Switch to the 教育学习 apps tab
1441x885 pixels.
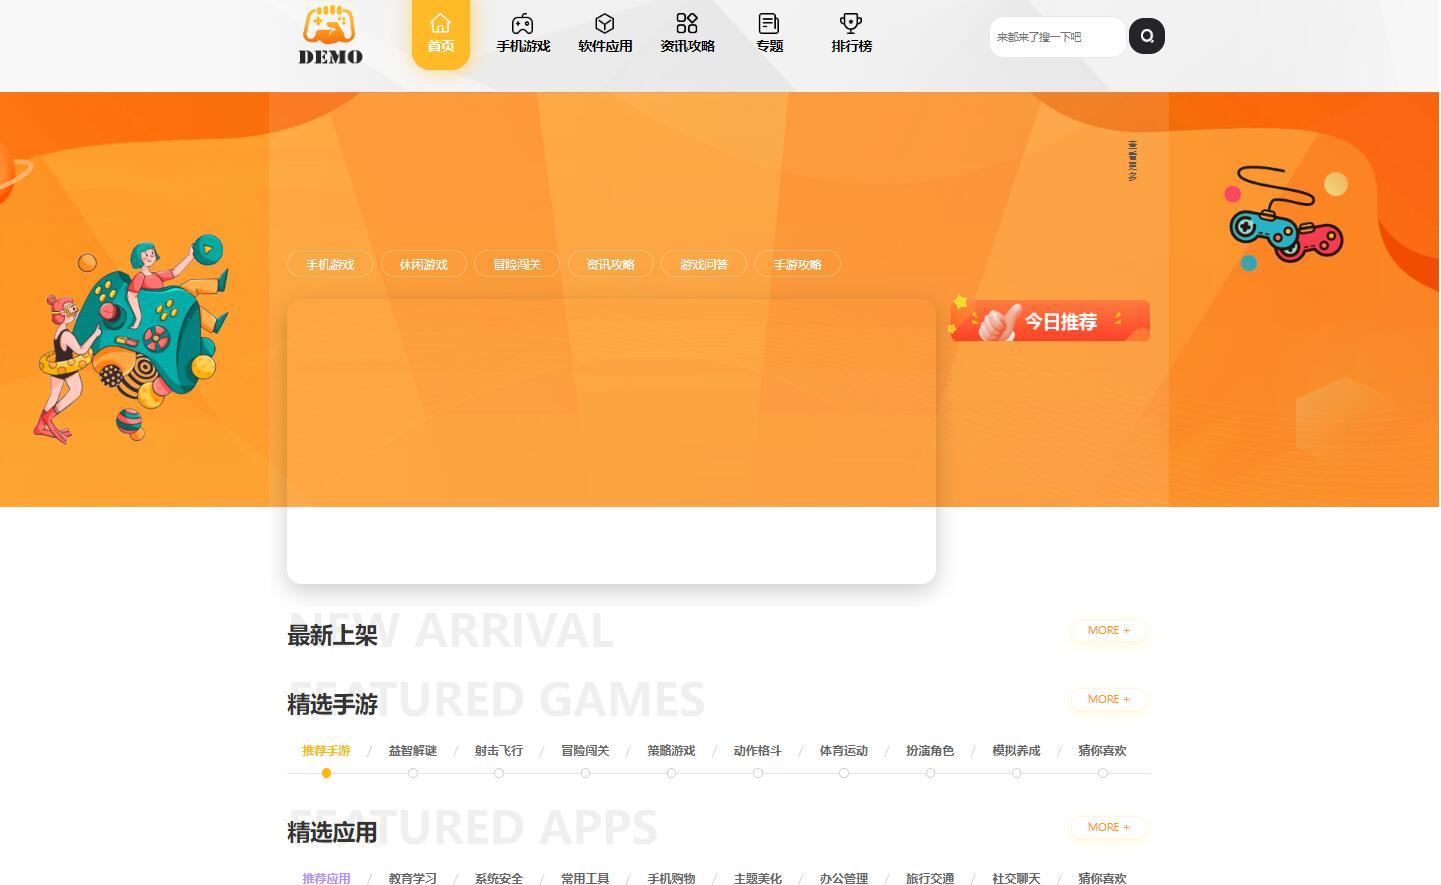[412, 878]
